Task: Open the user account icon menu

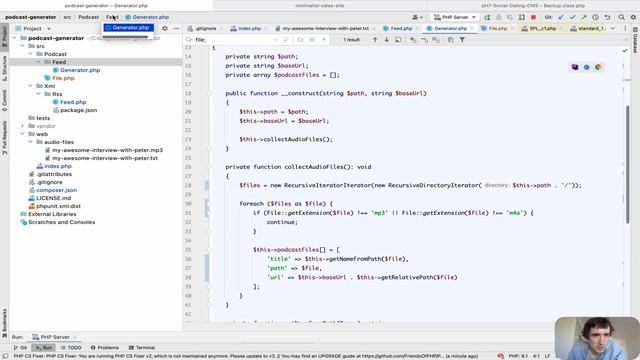Action: point(417,17)
